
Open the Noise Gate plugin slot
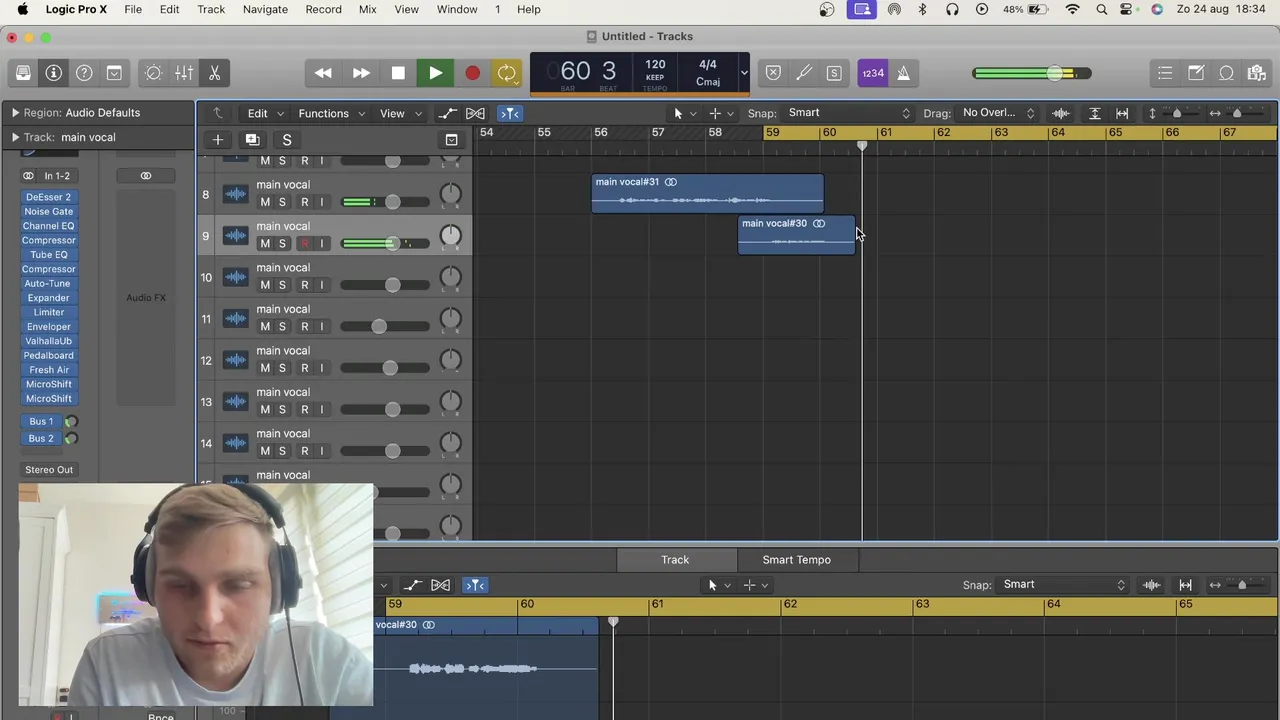(x=48, y=212)
